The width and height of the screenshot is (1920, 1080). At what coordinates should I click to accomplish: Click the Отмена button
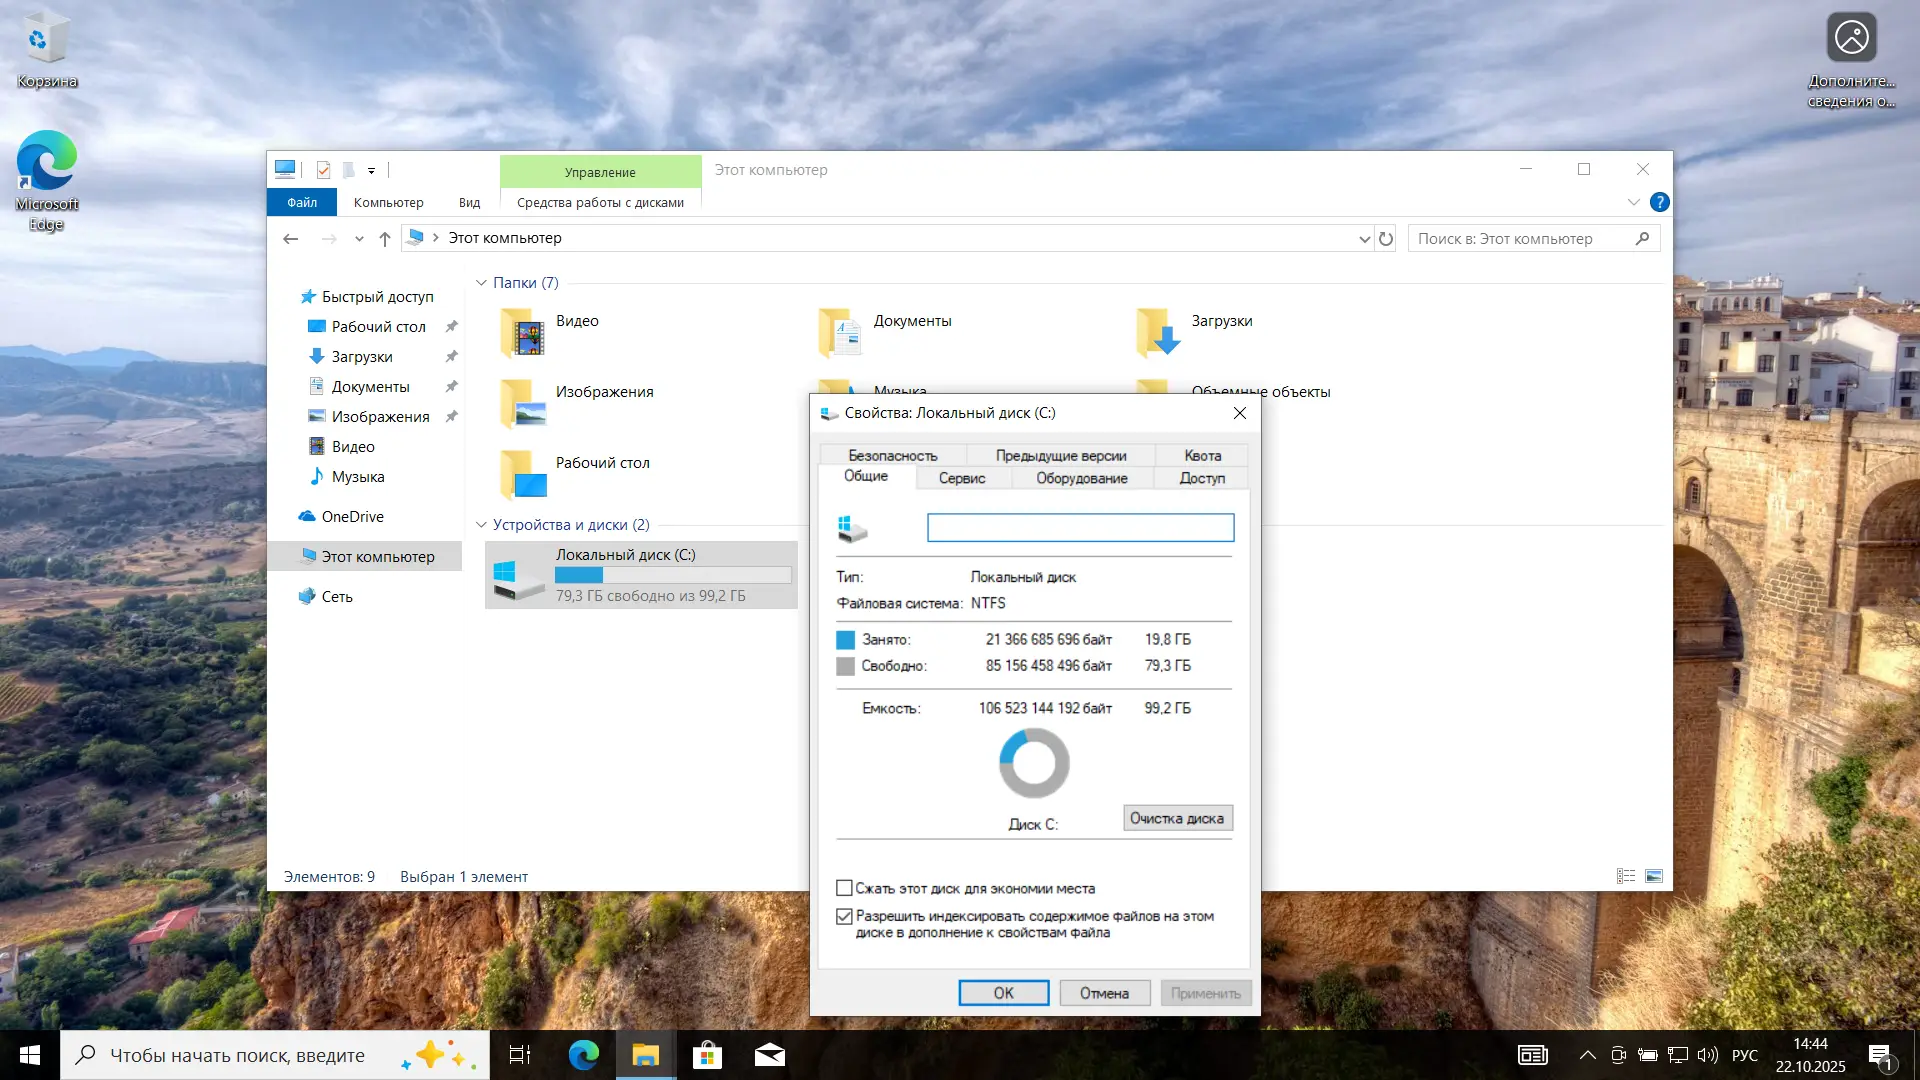pos(1104,993)
